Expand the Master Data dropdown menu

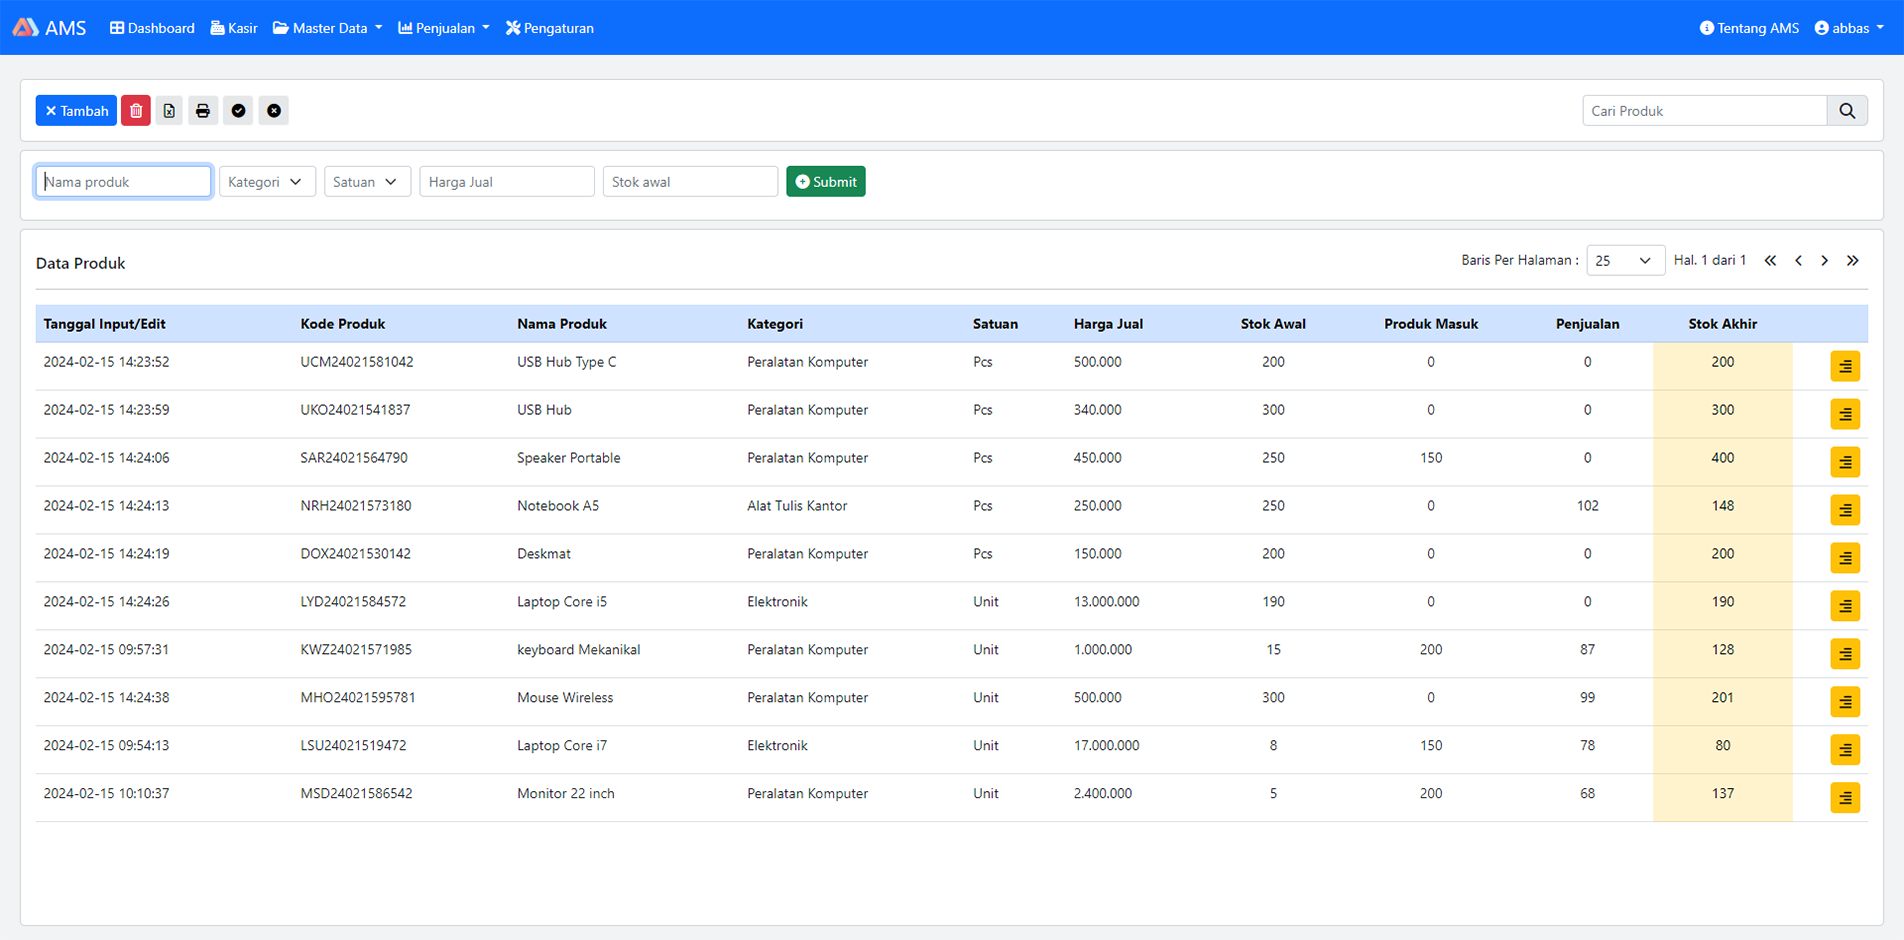coord(328,28)
